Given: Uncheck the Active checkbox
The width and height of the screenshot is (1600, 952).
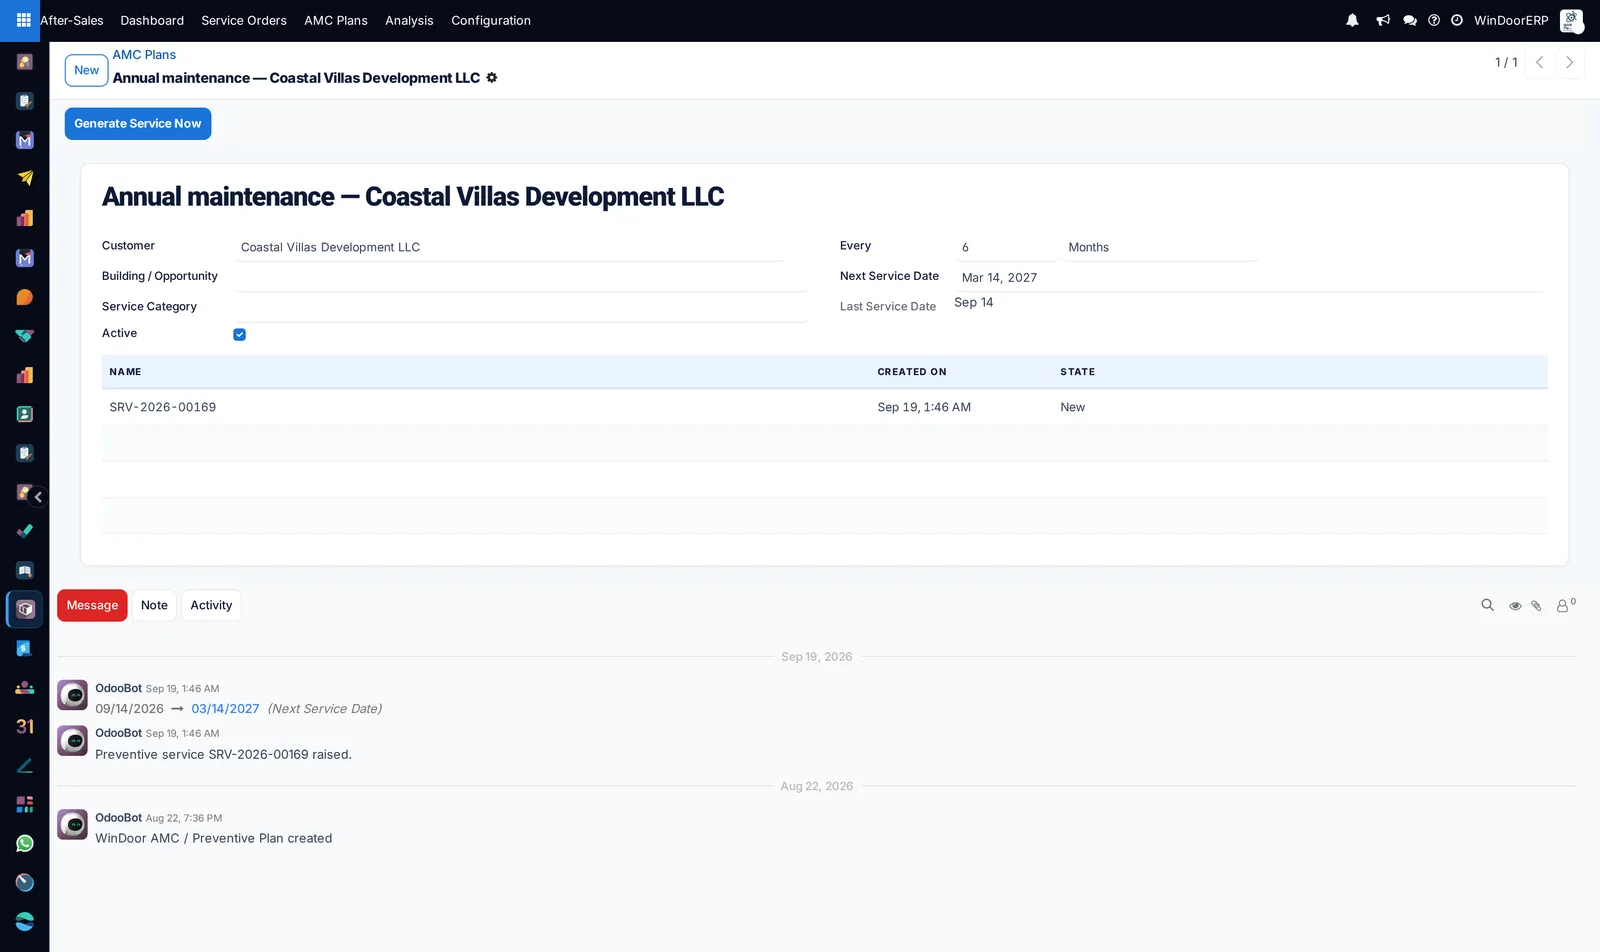Looking at the screenshot, I should (x=240, y=335).
